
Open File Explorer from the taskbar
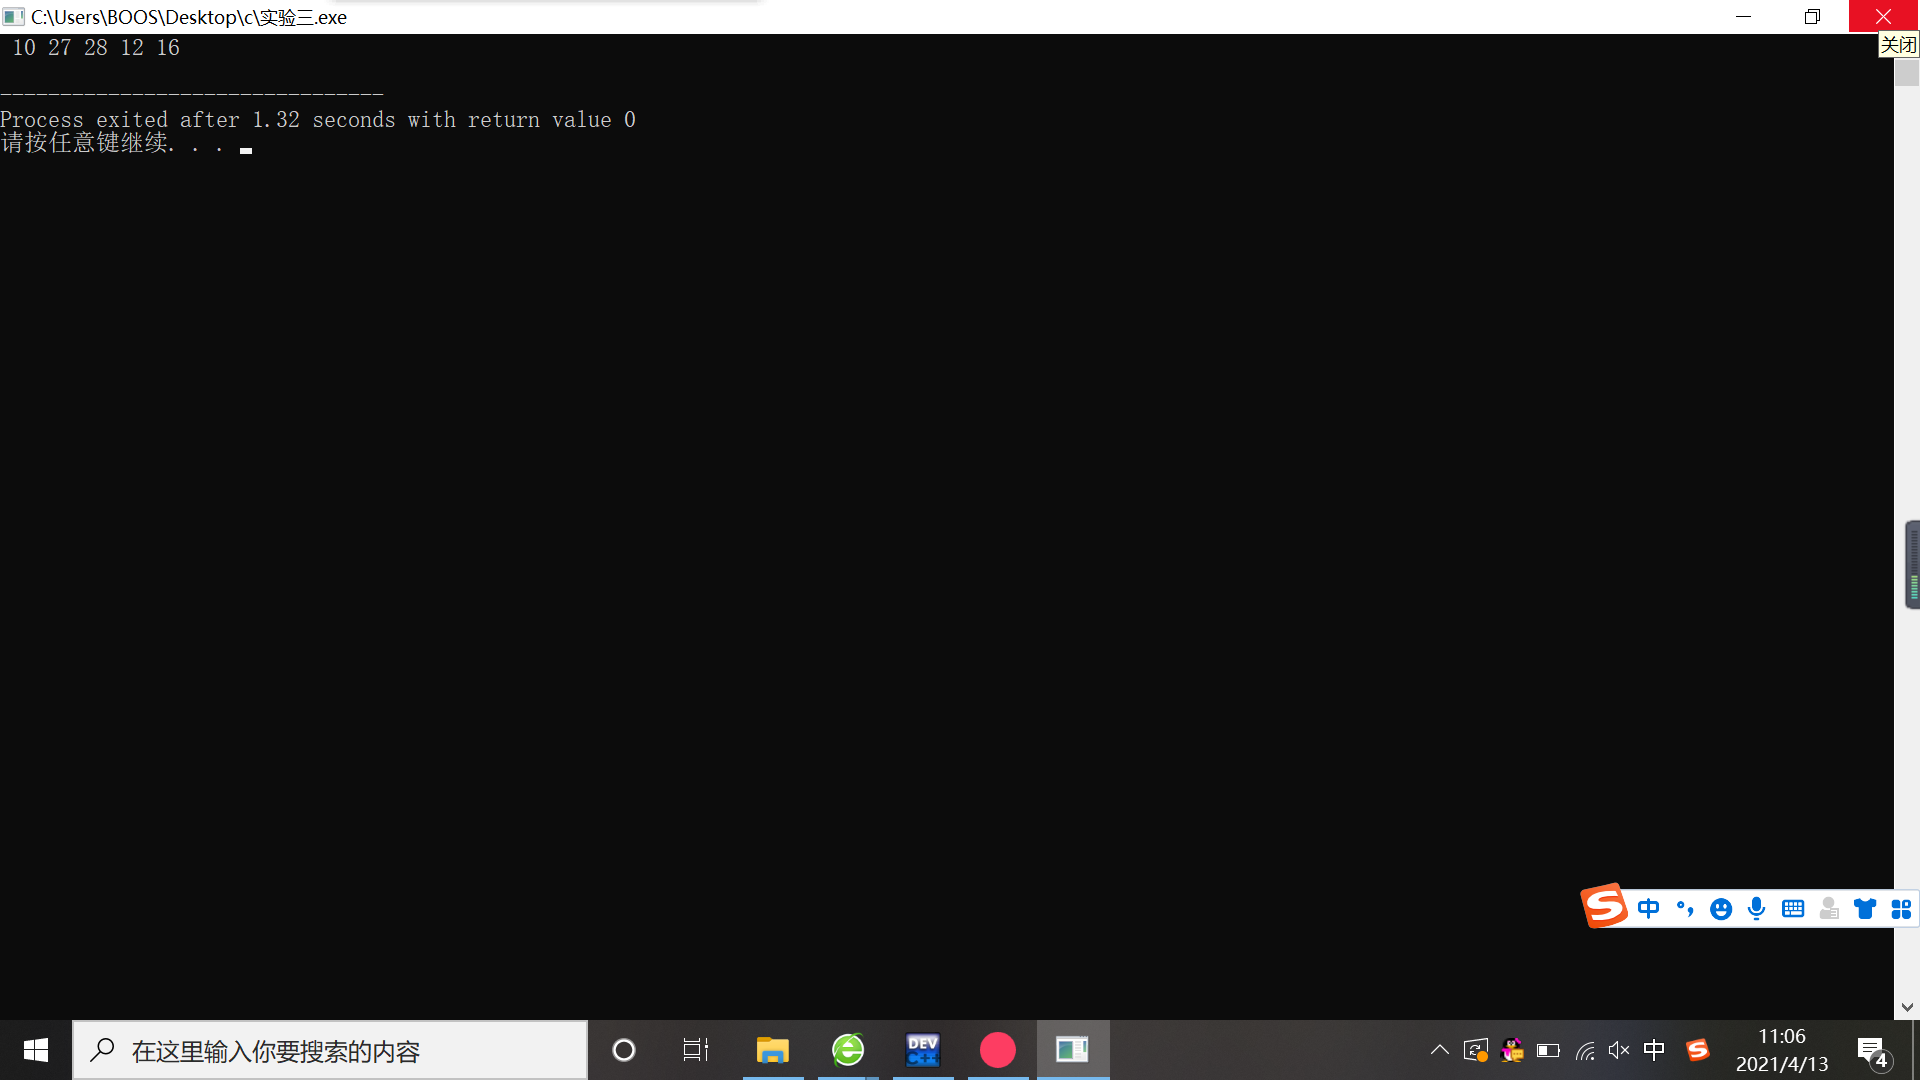point(772,1050)
